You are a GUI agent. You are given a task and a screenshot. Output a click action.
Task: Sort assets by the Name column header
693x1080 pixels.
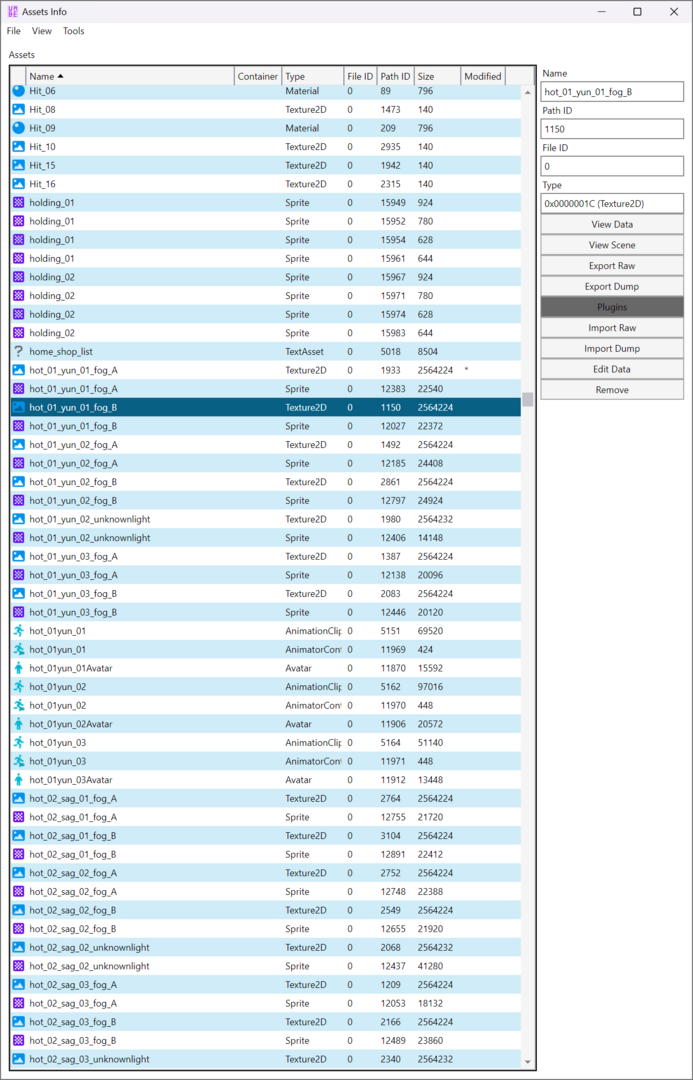point(130,76)
